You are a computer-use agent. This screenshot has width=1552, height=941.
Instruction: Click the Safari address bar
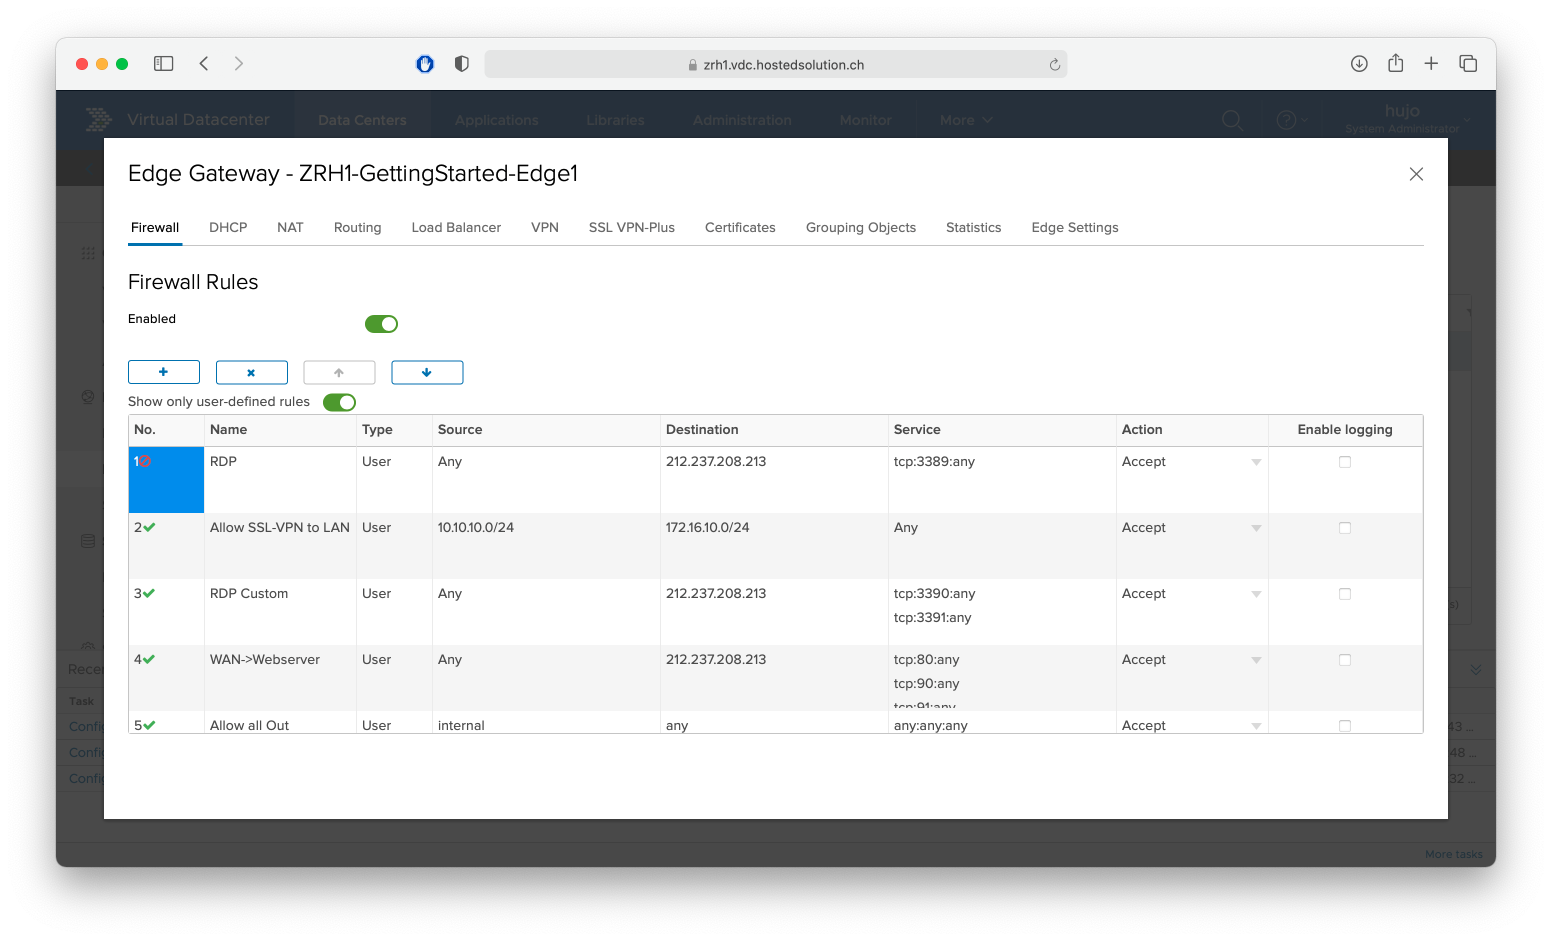coord(776,64)
